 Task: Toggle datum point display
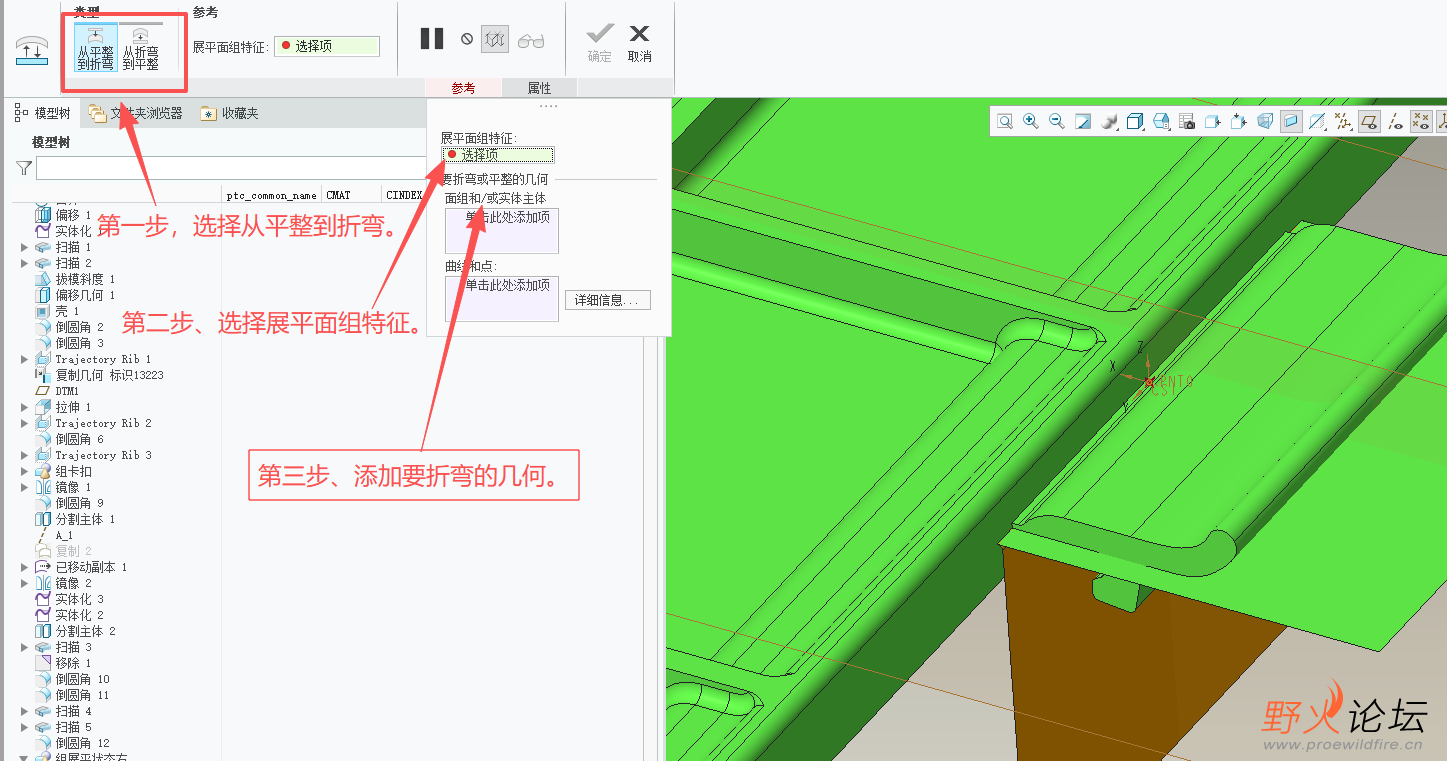(1421, 121)
